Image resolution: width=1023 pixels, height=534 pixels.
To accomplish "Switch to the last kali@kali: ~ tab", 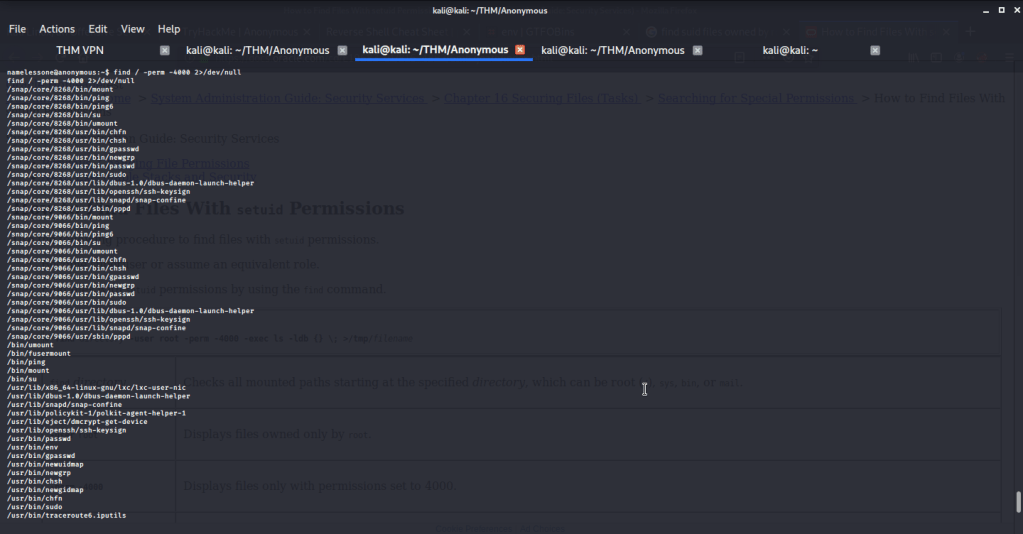I will pyautogui.click(x=790, y=50).
